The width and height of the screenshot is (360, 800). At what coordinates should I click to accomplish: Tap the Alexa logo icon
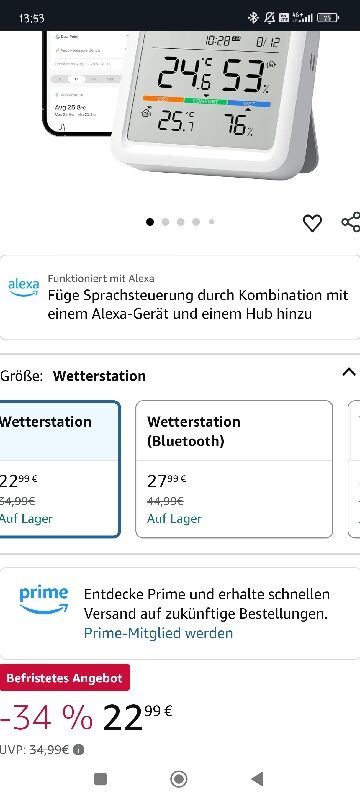point(23,287)
